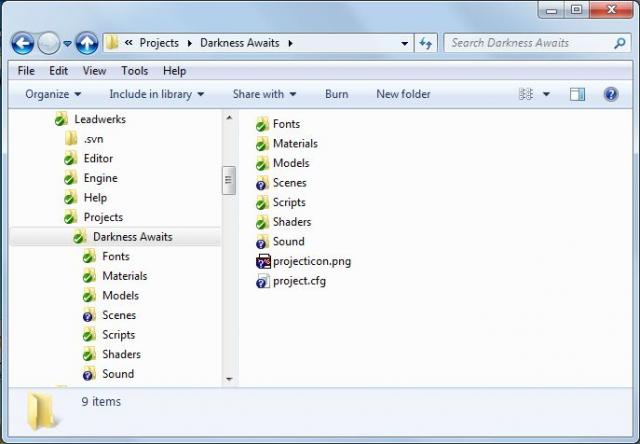Open projecticon.png file in file list
The image size is (640, 444).
tap(311, 261)
